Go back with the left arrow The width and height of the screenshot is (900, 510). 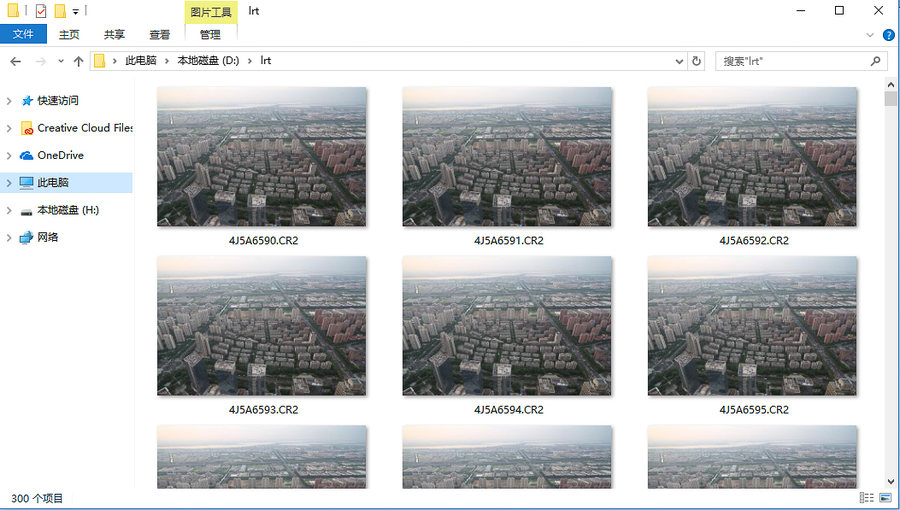click(x=15, y=61)
